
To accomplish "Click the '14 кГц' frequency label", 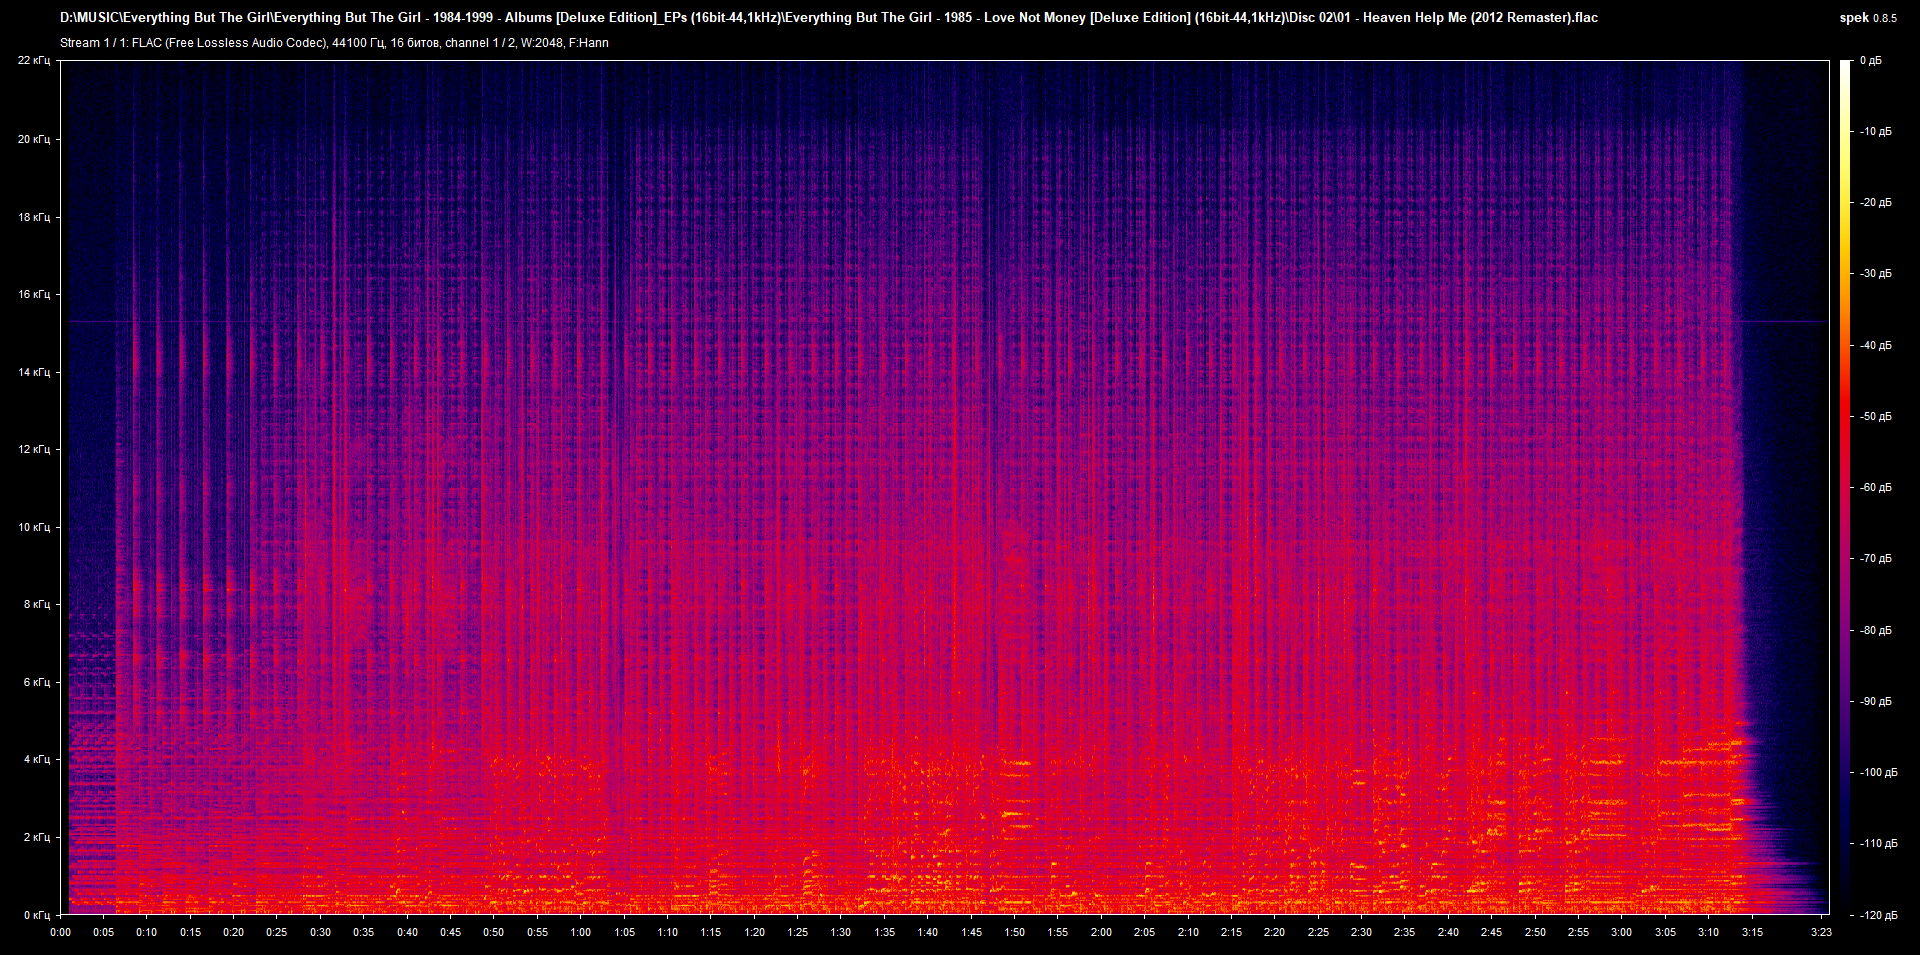I will [x=33, y=372].
